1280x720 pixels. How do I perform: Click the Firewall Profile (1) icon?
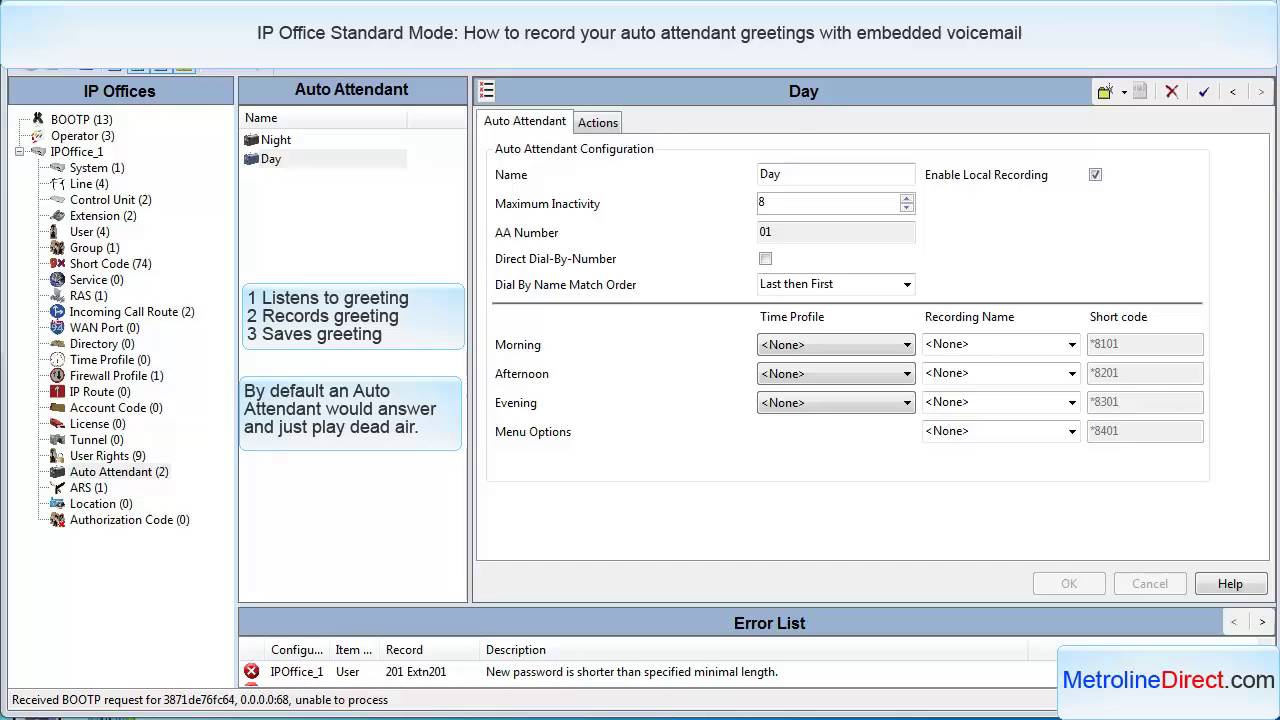pos(58,376)
